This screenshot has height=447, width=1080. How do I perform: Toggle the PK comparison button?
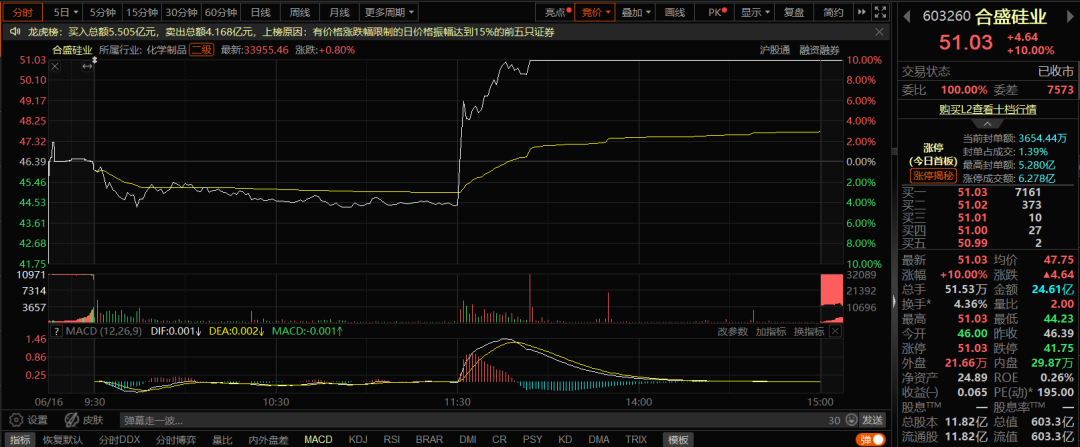pyautogui.click(x=714, y=12)
